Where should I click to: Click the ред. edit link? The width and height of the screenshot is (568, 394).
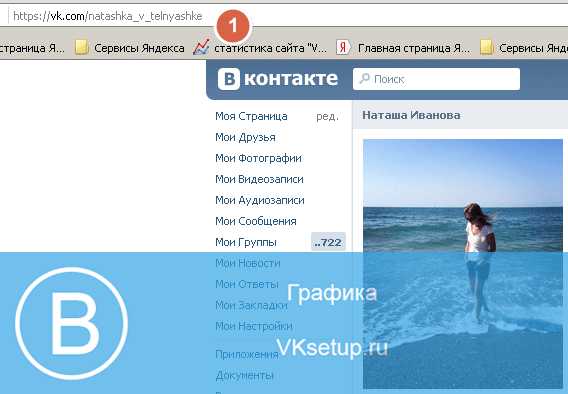tap(327, 116)
